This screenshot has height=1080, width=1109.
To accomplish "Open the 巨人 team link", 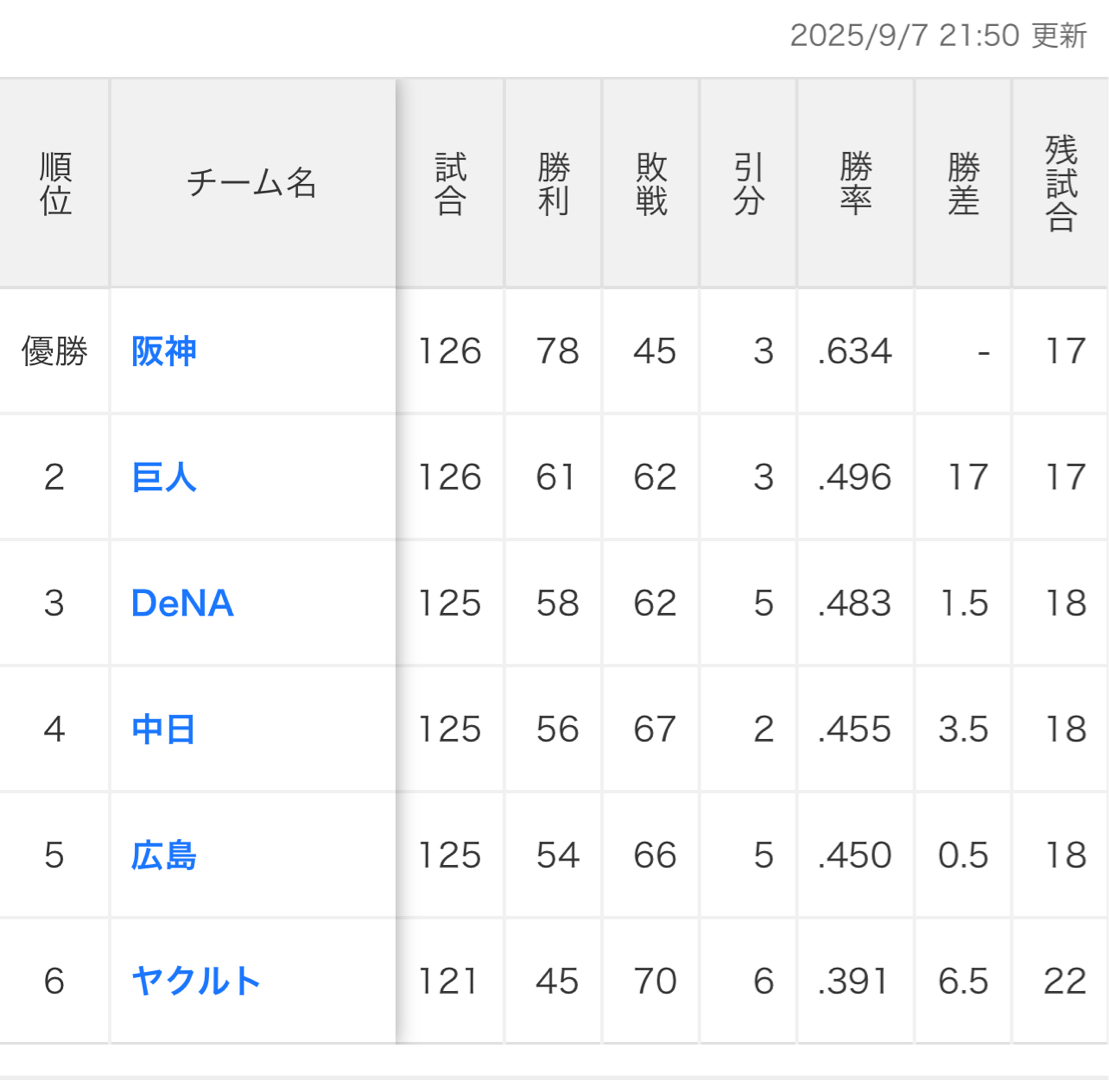I will click(164, 478).
